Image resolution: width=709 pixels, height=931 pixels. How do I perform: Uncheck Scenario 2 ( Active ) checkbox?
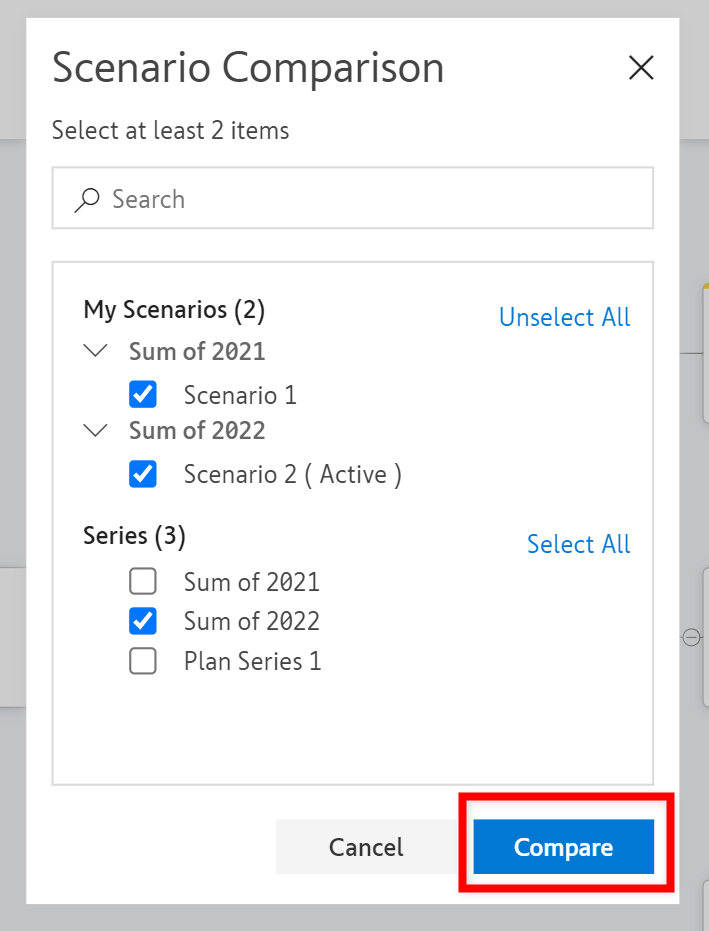pyautogui.click(x=143, y=474)
